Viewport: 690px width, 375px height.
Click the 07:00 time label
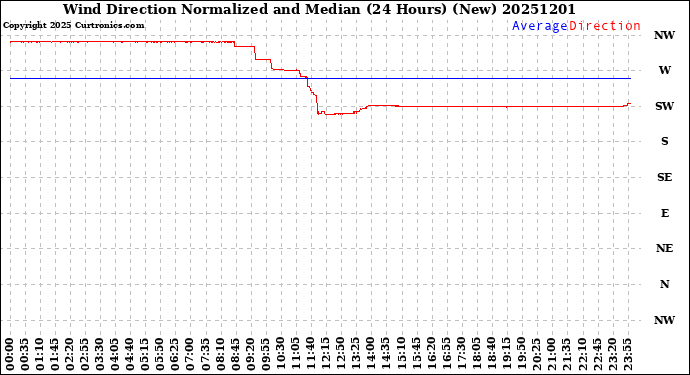coord(190,354)
